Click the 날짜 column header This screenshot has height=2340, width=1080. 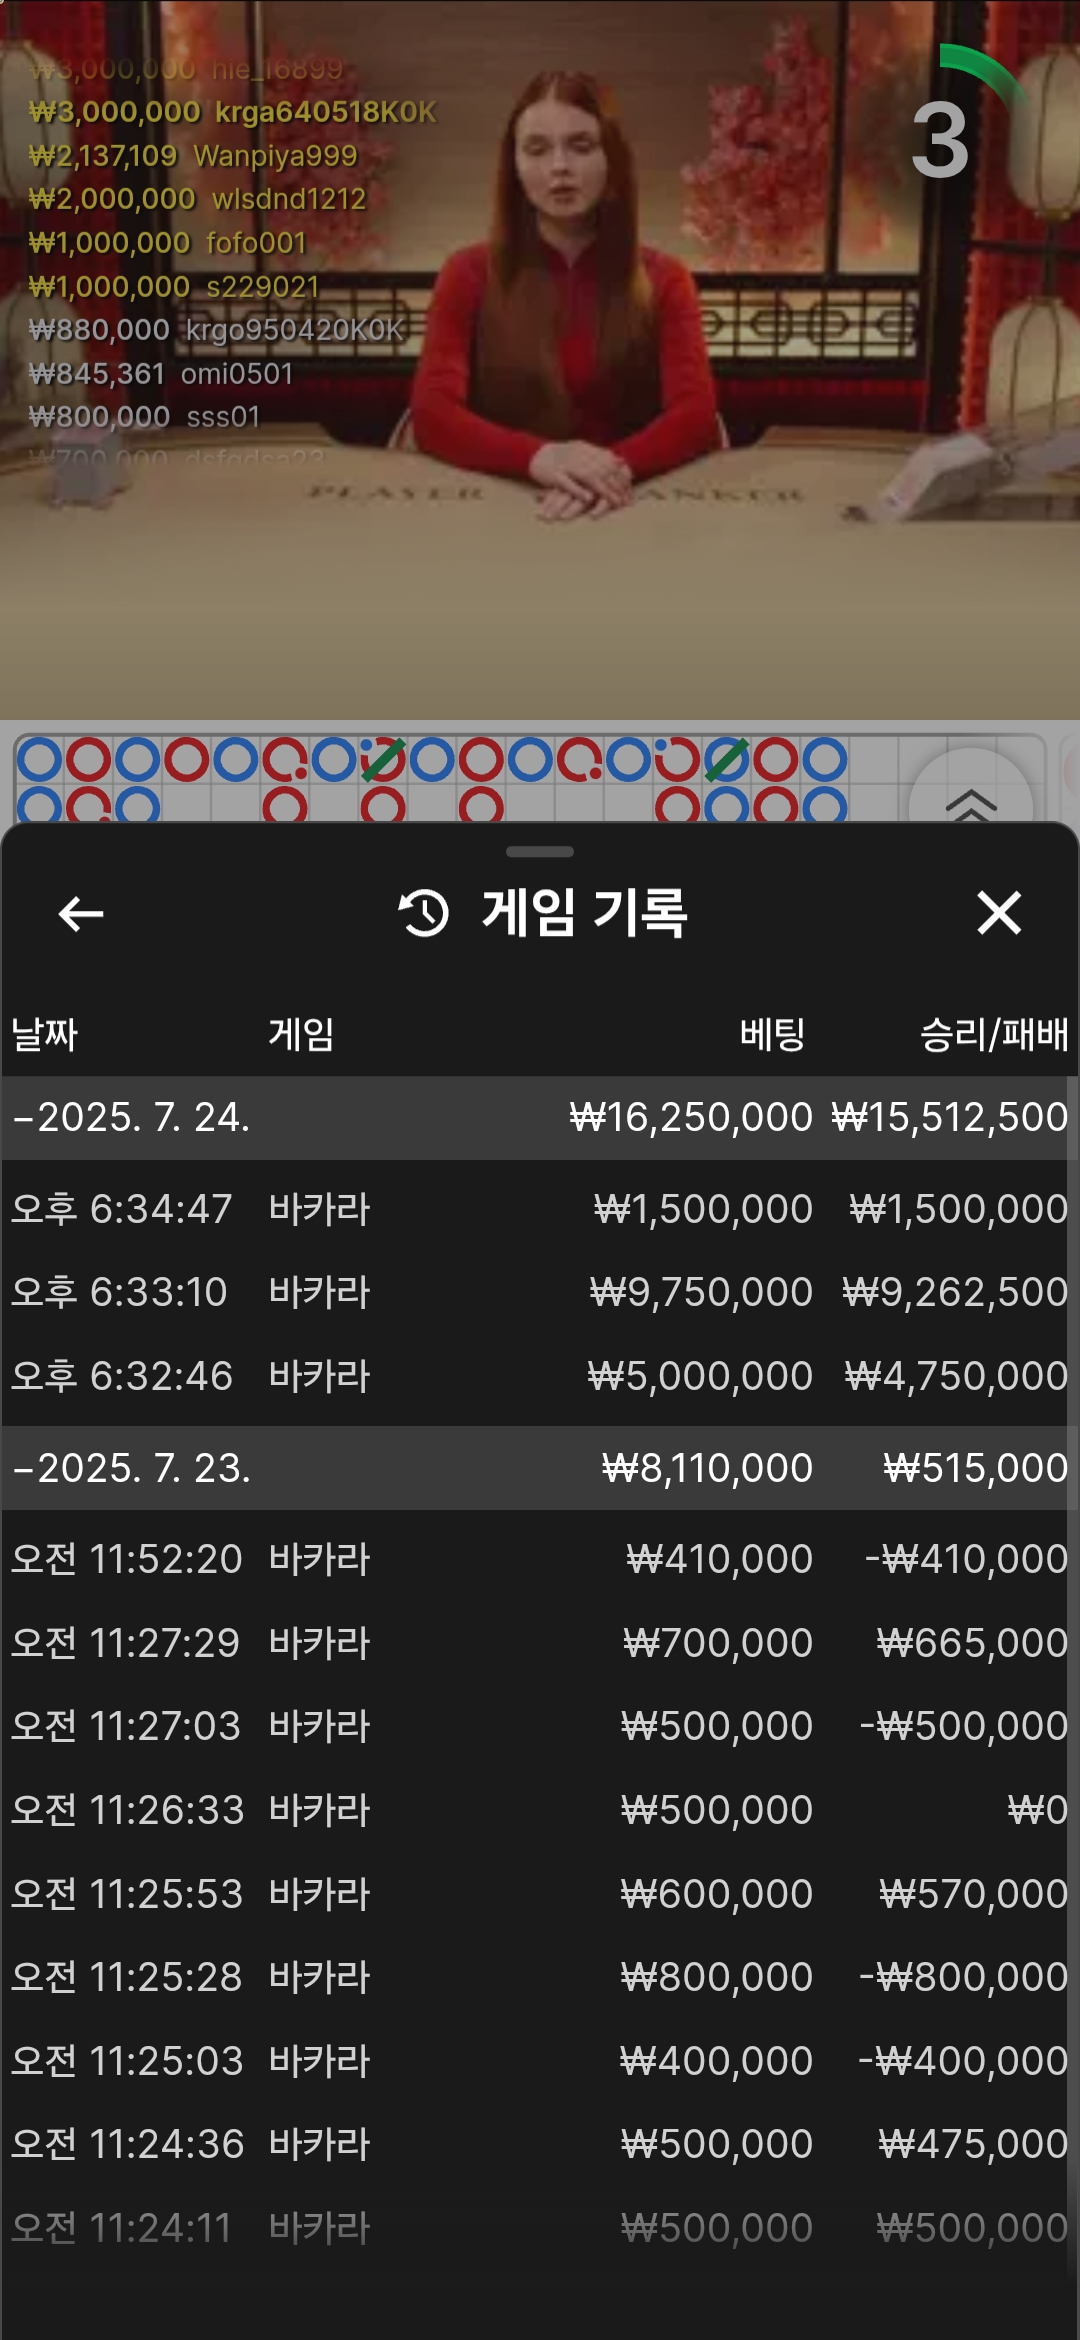44,1034
